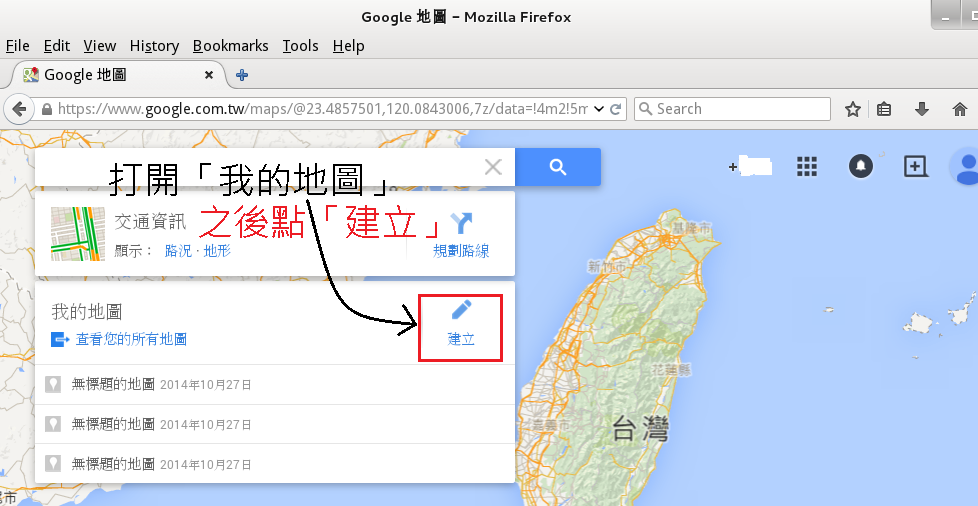Open the Google account avatar
Screen dimensions: 978x506
point(966,166)
